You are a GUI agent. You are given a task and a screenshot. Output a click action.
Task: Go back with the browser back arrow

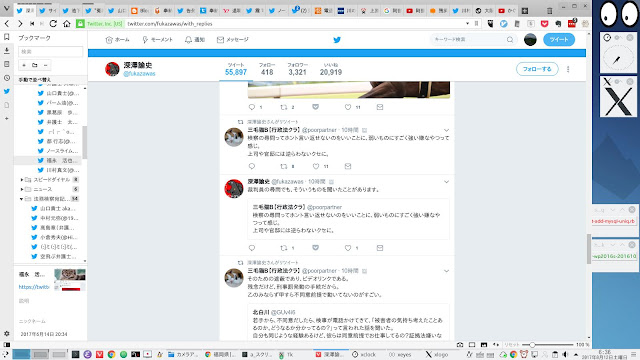pyautogui.click(x=7, y=24)
